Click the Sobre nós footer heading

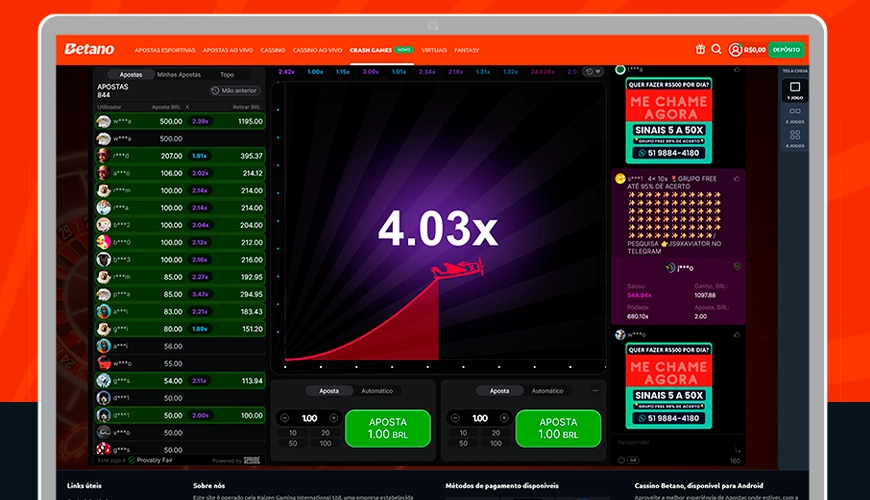pos(209,486)
